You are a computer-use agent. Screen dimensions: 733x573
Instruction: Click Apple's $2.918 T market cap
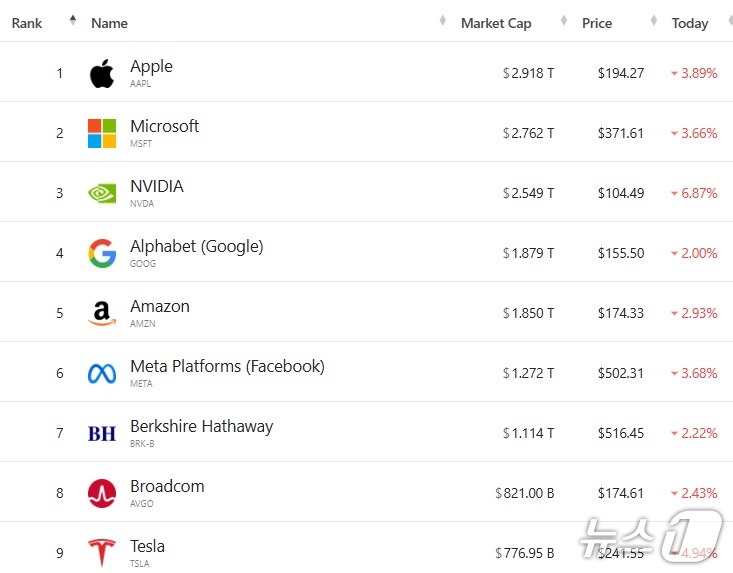tap(529, 73)
